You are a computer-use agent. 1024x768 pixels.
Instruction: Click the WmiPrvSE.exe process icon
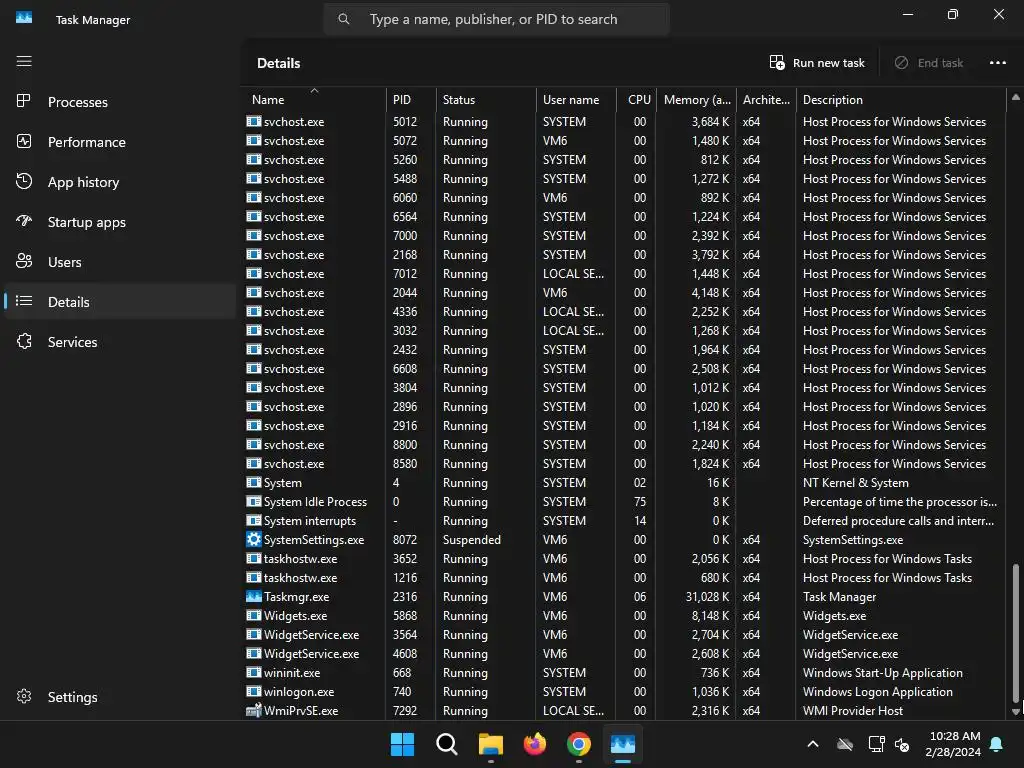tap(253, 711)
